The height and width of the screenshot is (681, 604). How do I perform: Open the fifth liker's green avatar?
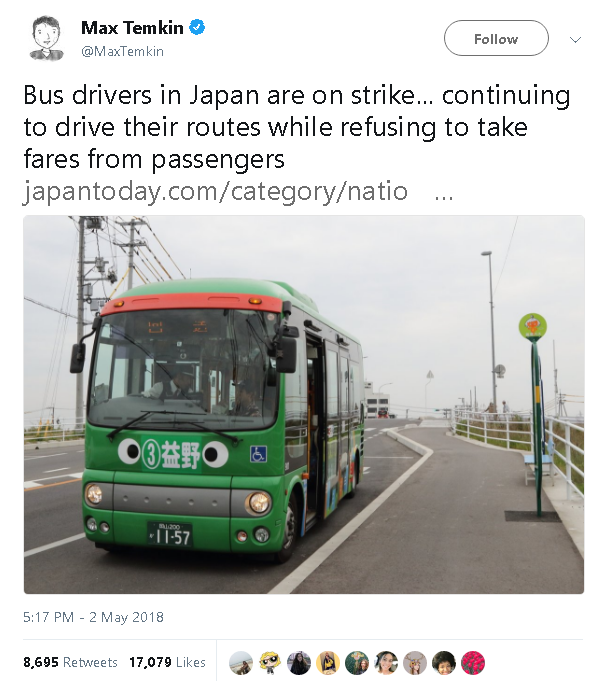coord(357,663)
